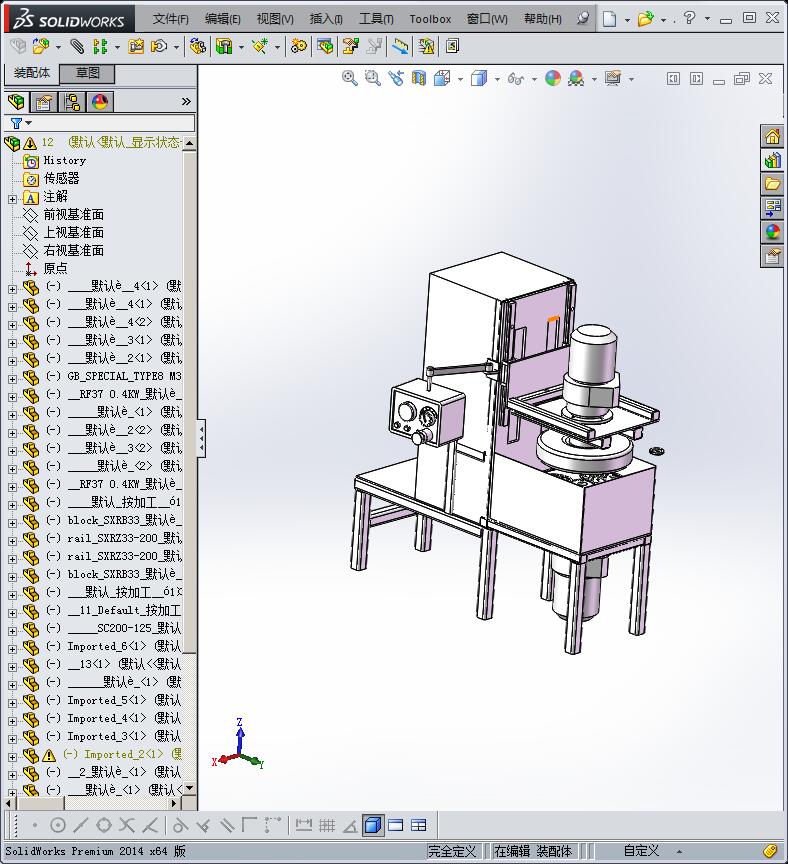Switch to the 草图 tab
This screenshot has height=864, width=788.
[x=88, y=73]
